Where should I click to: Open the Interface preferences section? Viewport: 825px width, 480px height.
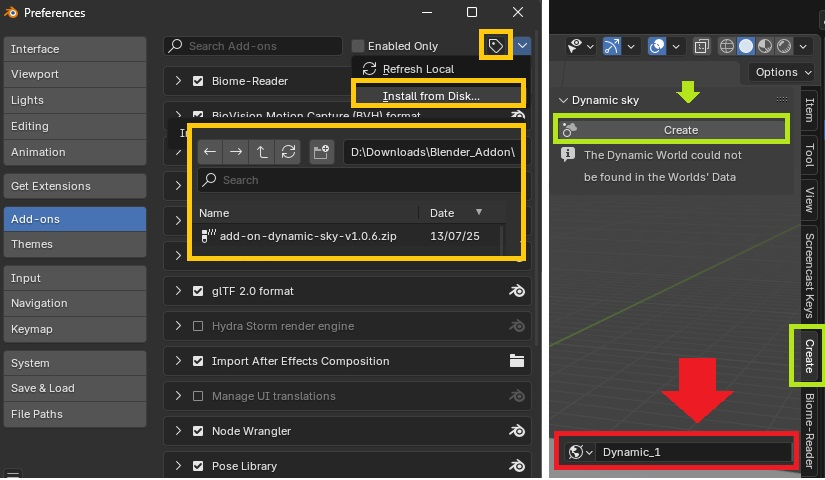(75, 49)
